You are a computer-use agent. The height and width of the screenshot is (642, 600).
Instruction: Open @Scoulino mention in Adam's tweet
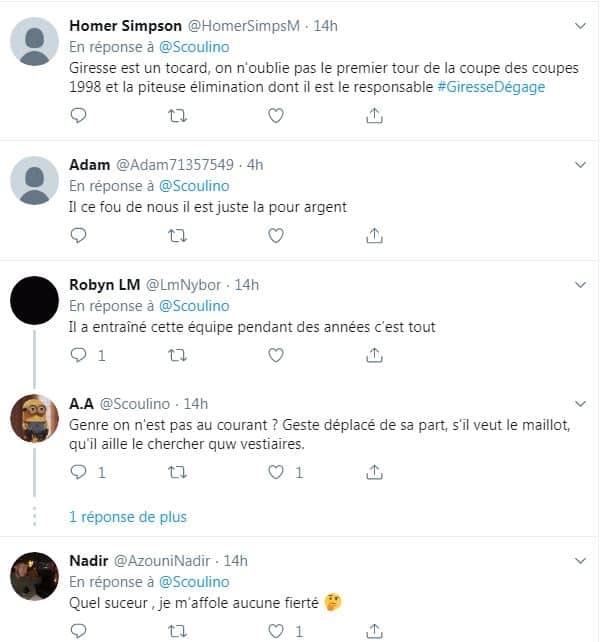tap(194, 186)
